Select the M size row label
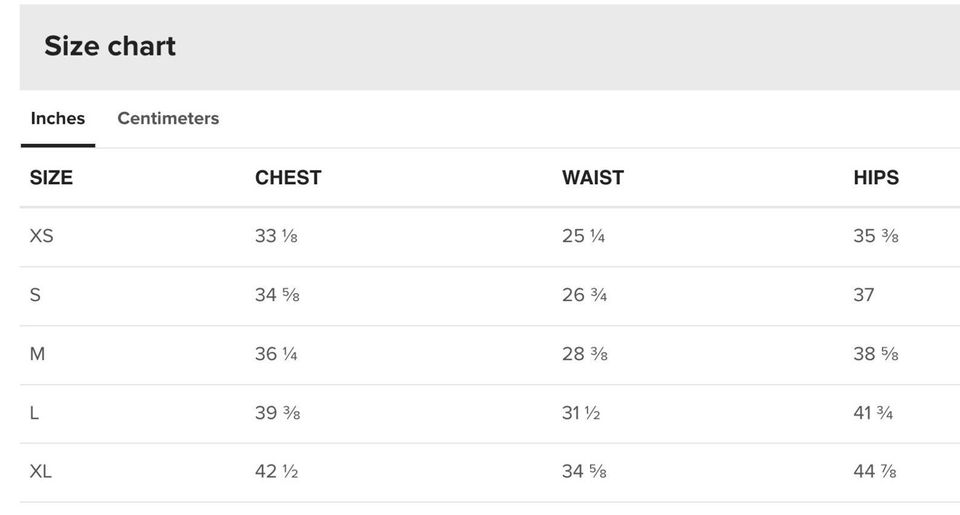Screen dimensions: 960x515 pyautogui.click(x=38, y=354)
